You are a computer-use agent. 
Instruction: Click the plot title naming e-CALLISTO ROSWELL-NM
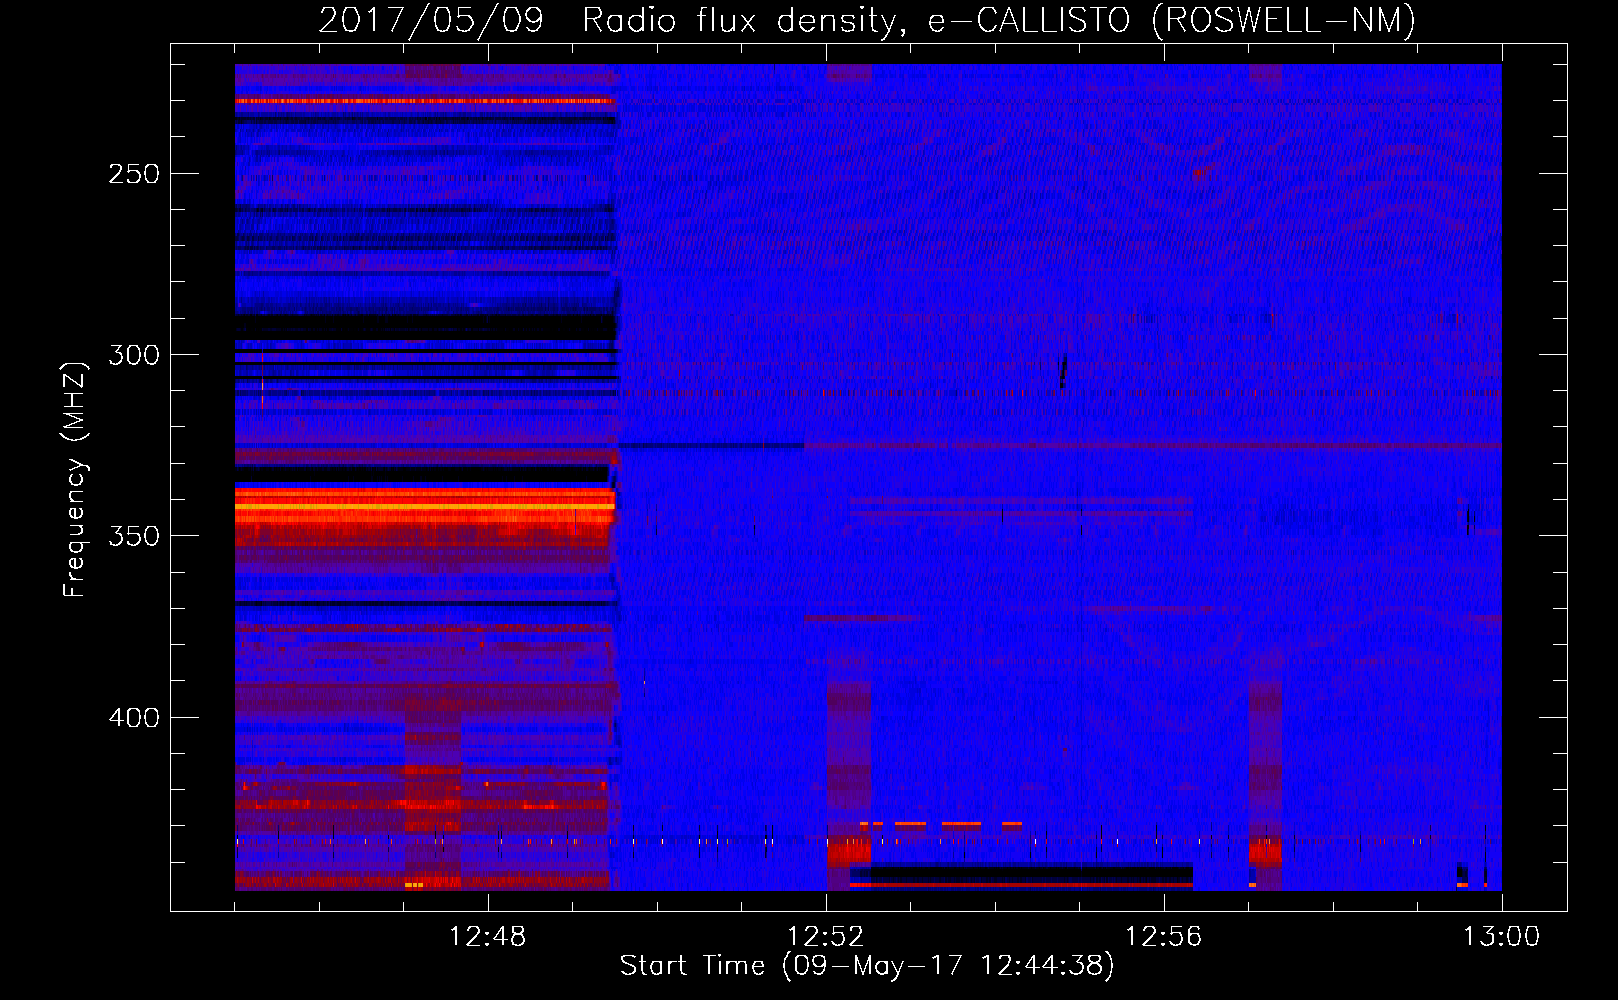[867, 20]
